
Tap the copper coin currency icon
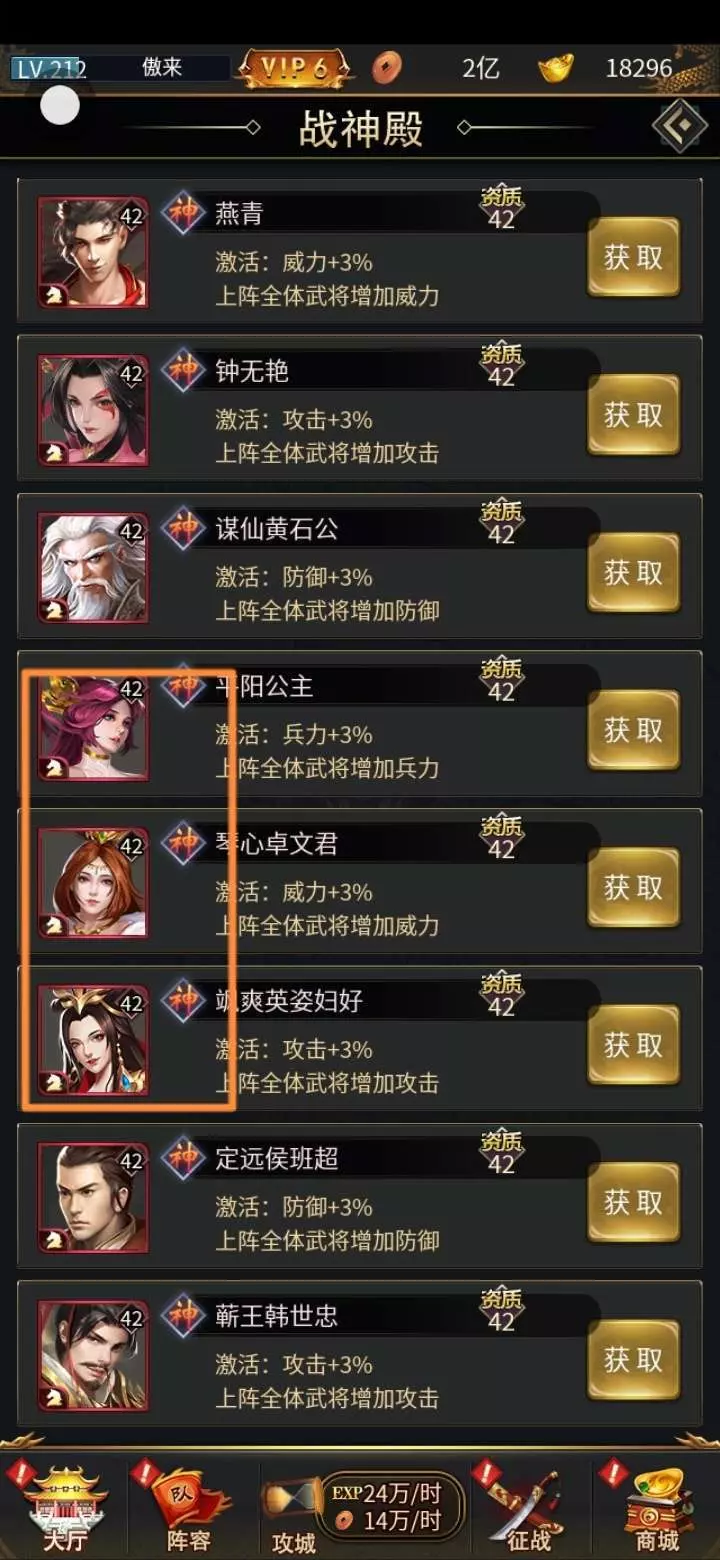pyautogui.click(x=387, y=68)
